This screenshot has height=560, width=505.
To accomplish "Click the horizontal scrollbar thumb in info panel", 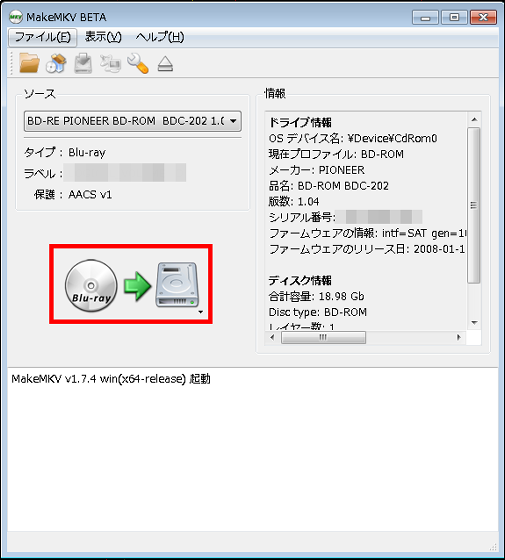I will point(323,337).
